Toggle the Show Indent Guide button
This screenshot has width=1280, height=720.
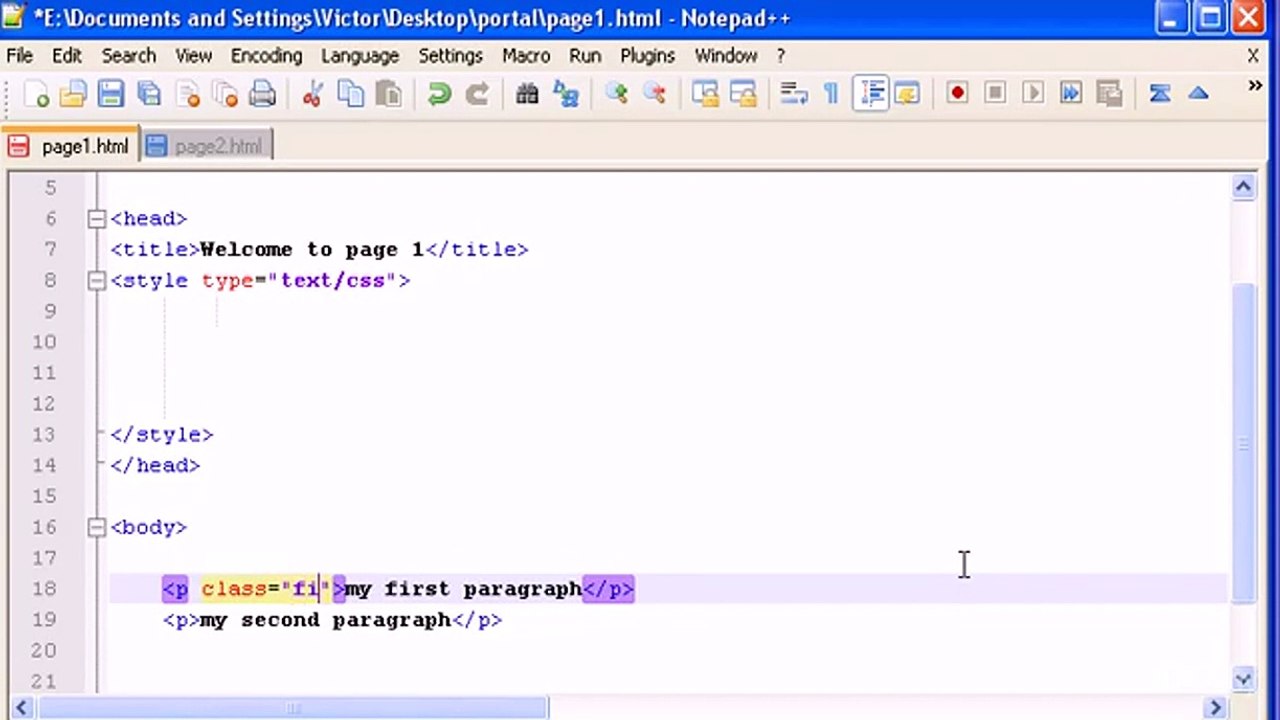pyautogui.click(x=871, y=94)
